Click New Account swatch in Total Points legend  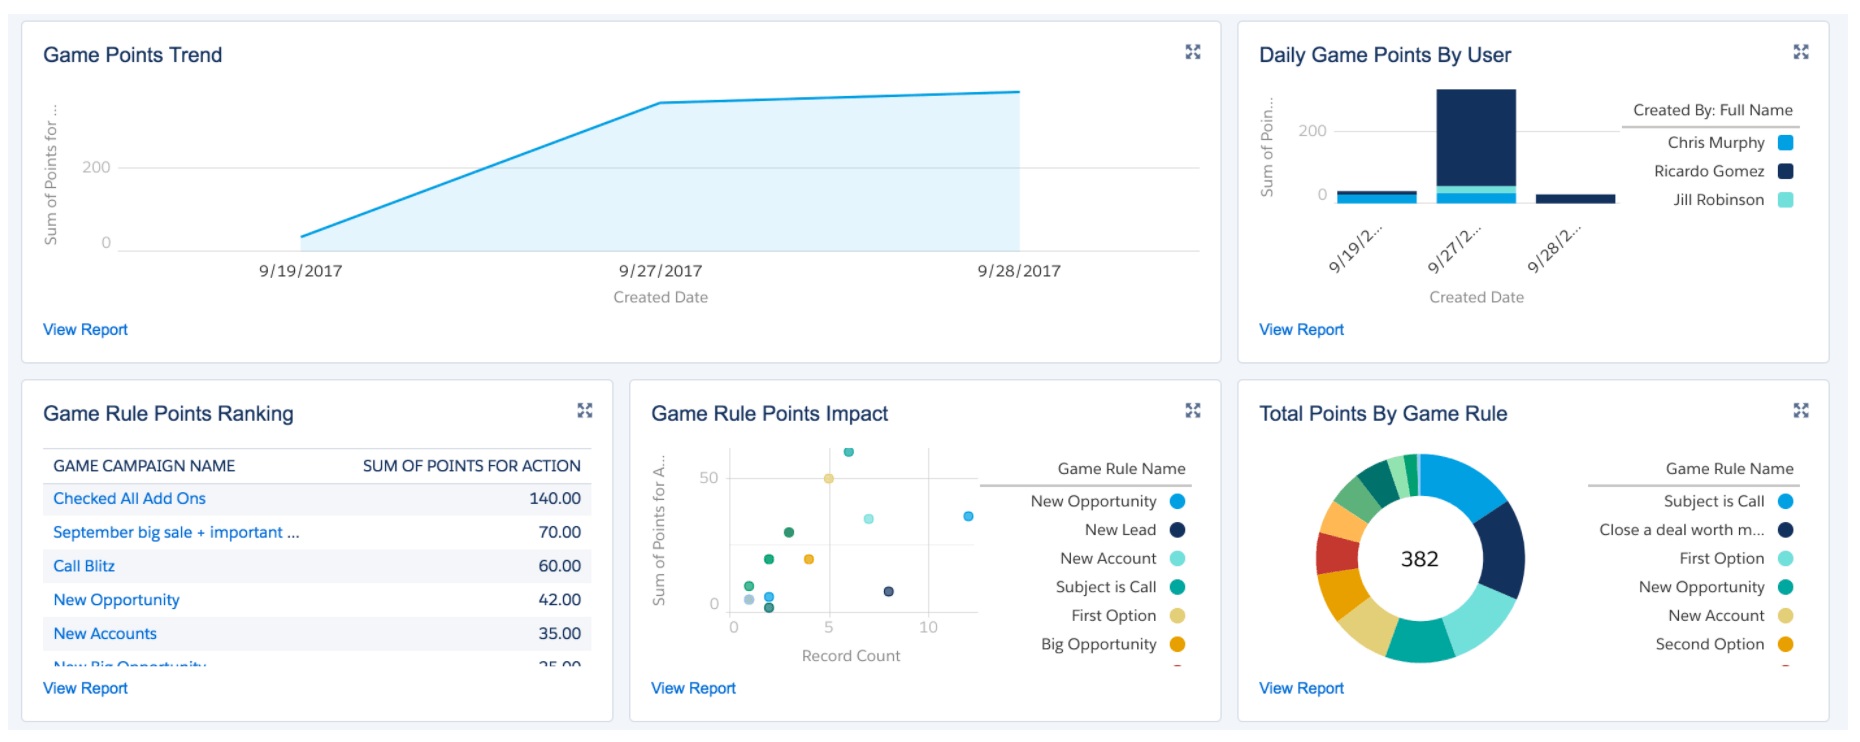[1785, 616]
